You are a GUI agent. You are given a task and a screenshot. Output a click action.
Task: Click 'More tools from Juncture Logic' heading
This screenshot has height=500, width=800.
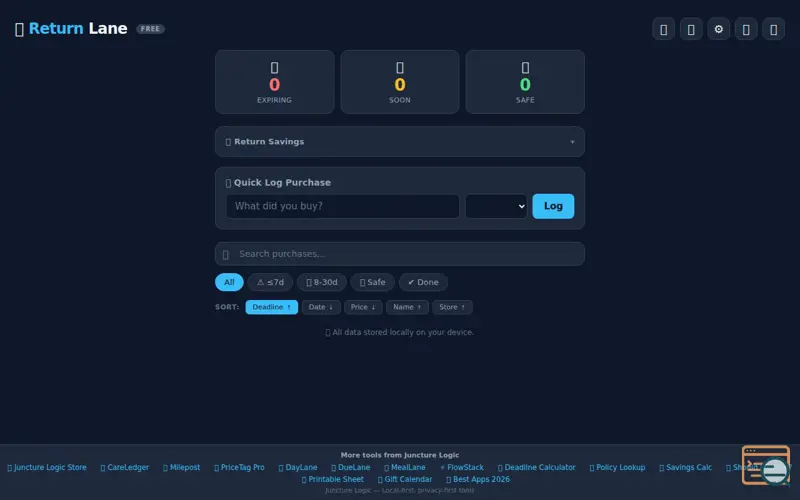(x=399, y=455)
